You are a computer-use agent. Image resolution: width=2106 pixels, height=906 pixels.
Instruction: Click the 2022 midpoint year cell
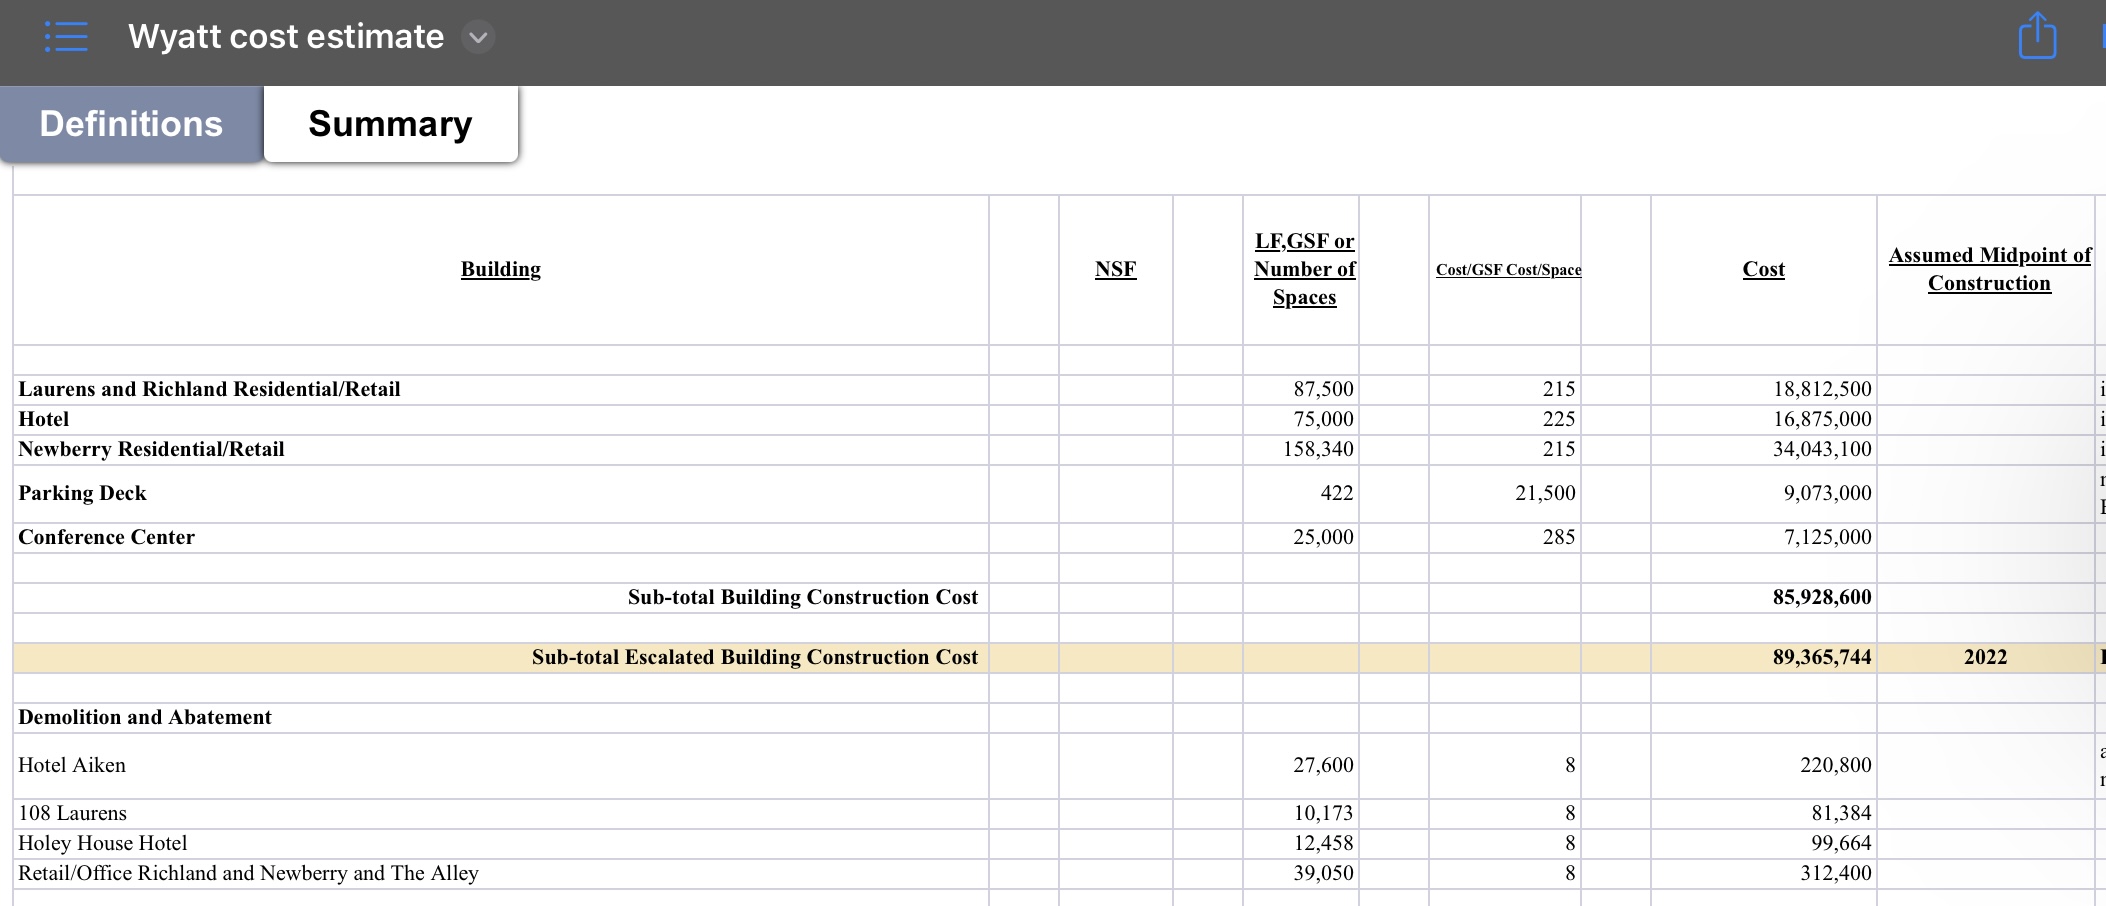[x=1985, y=657]
